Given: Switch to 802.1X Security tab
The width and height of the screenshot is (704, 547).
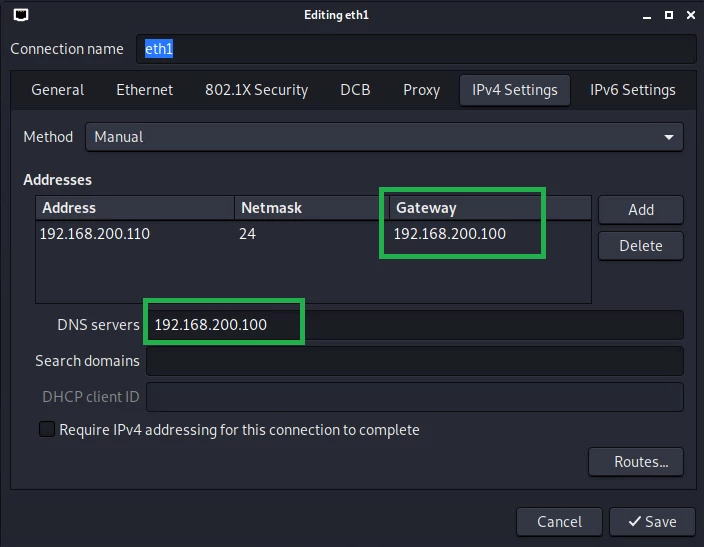Looking at the screenshot, I should (256, 90).
